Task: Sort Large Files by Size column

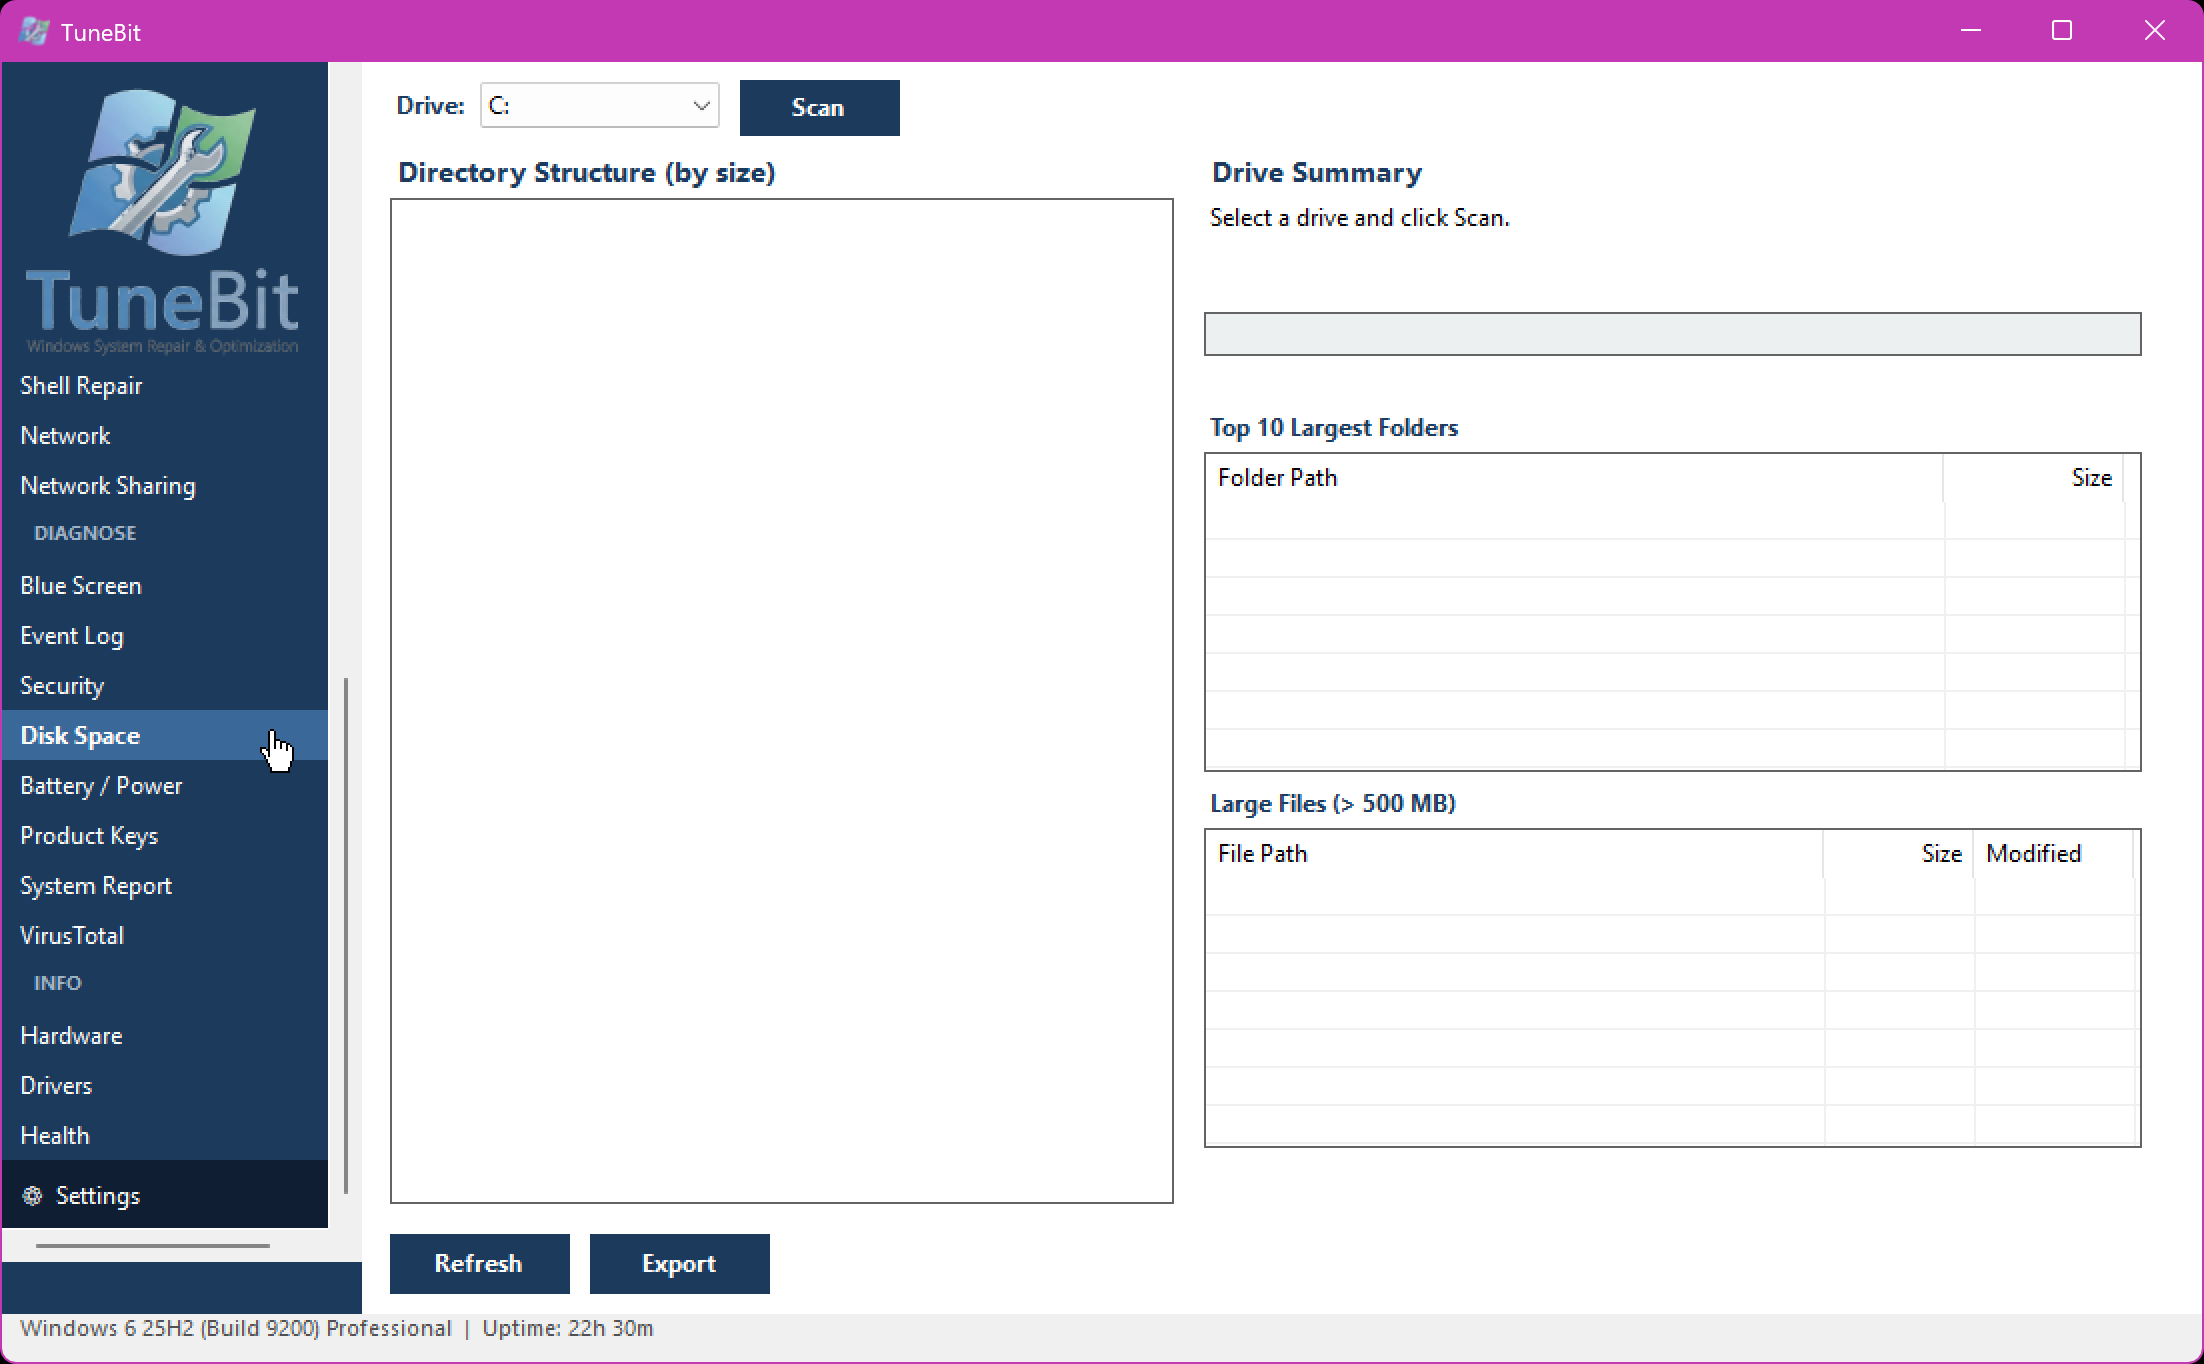Action: (x=1898, y=854)
